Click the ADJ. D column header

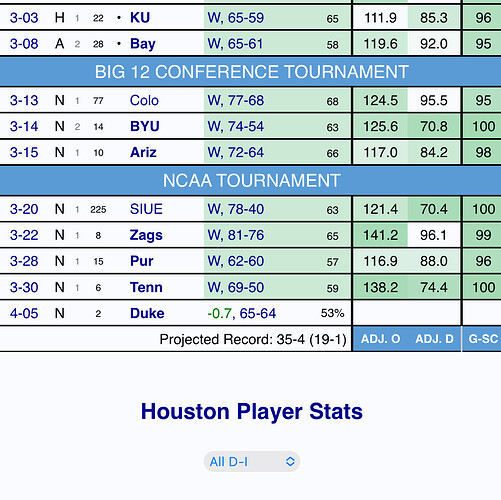(434, 339)
